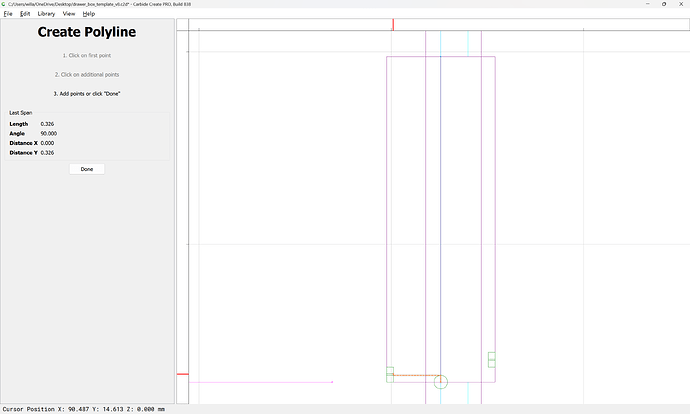
Task: Click the Angle value 90.000
Action: [48, 133]
